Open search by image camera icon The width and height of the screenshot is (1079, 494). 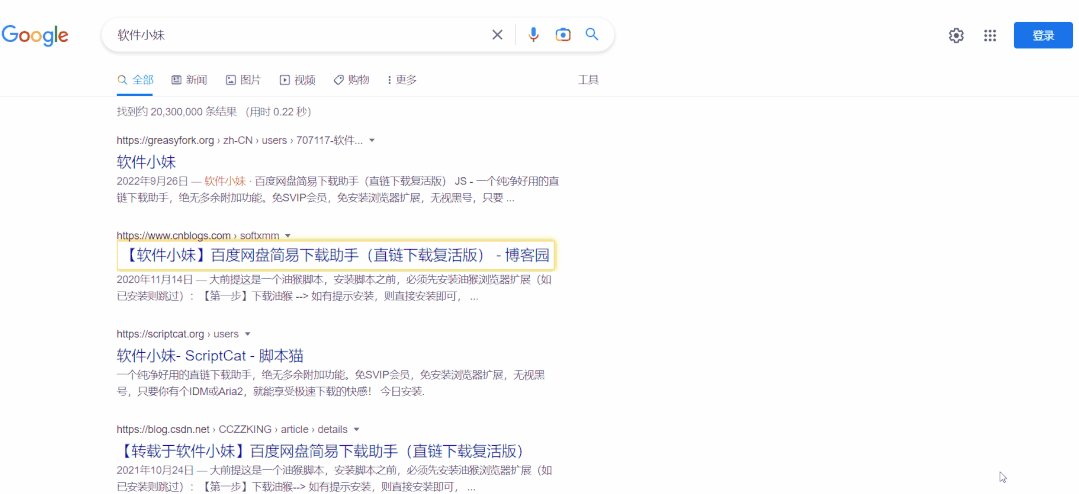(563, 34)
